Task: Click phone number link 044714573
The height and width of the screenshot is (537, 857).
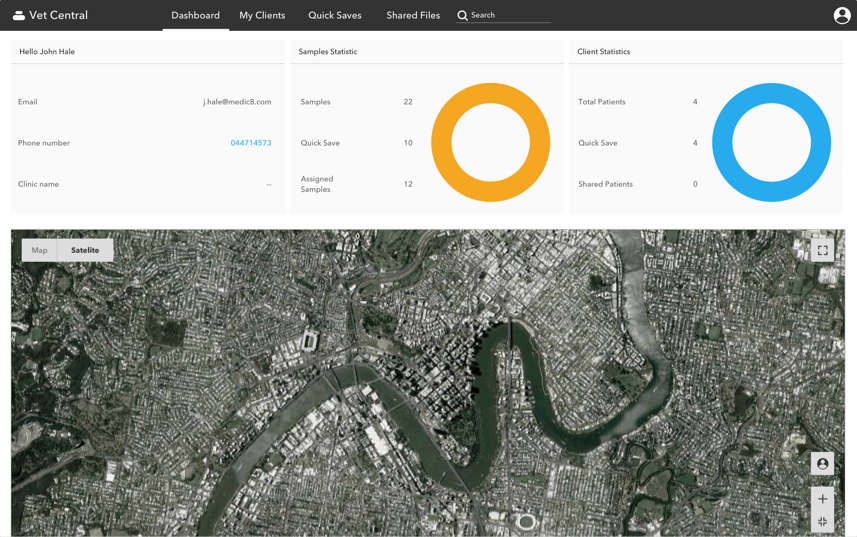Action: tap(251, 143)
